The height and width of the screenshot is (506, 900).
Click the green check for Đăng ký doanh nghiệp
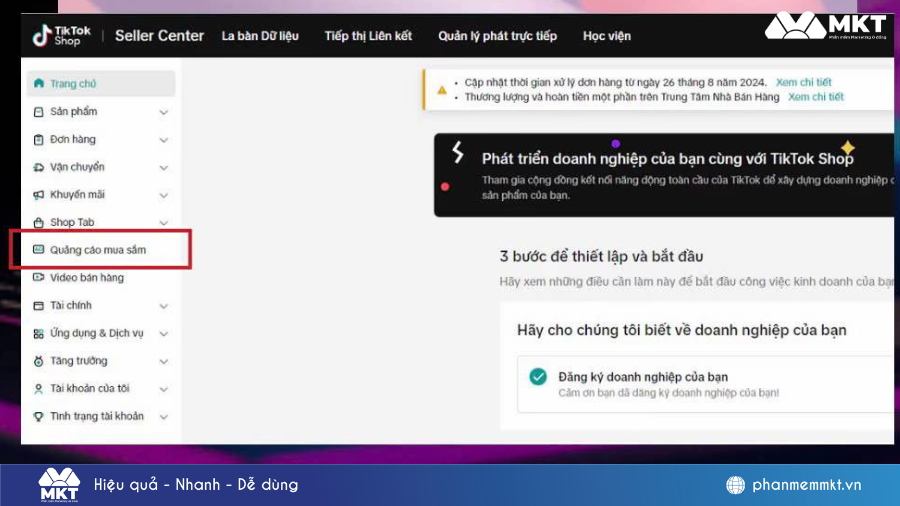pos(538,377)
